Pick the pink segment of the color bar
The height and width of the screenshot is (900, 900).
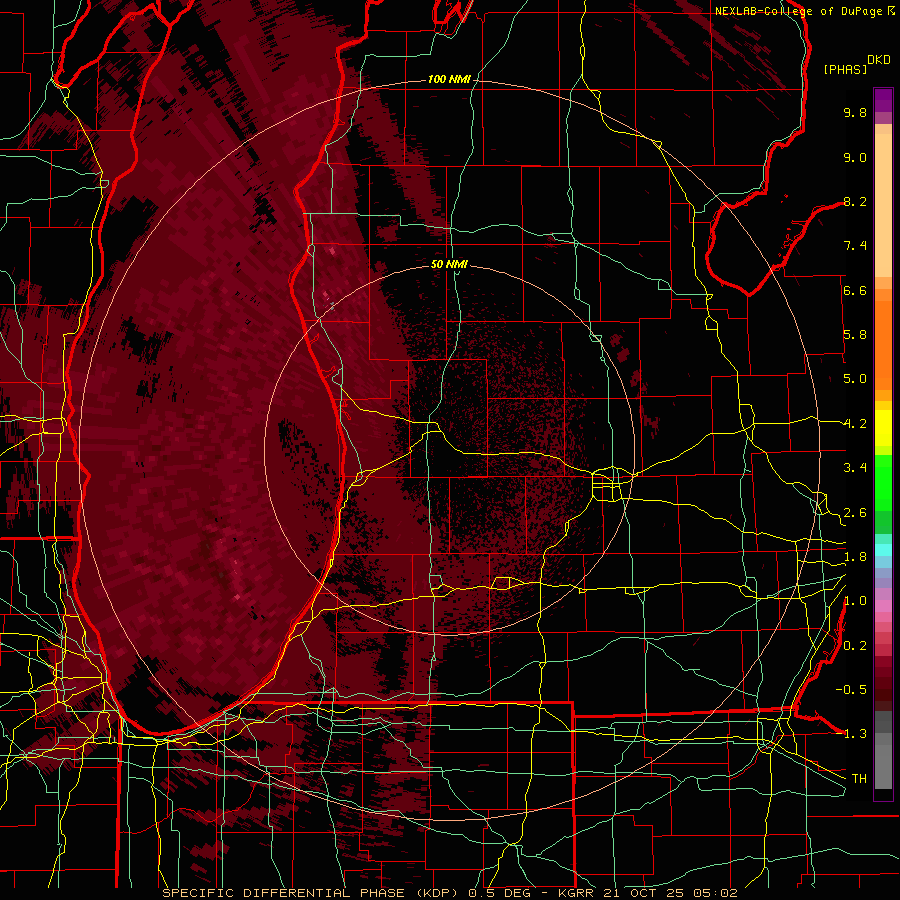point(883,606)
